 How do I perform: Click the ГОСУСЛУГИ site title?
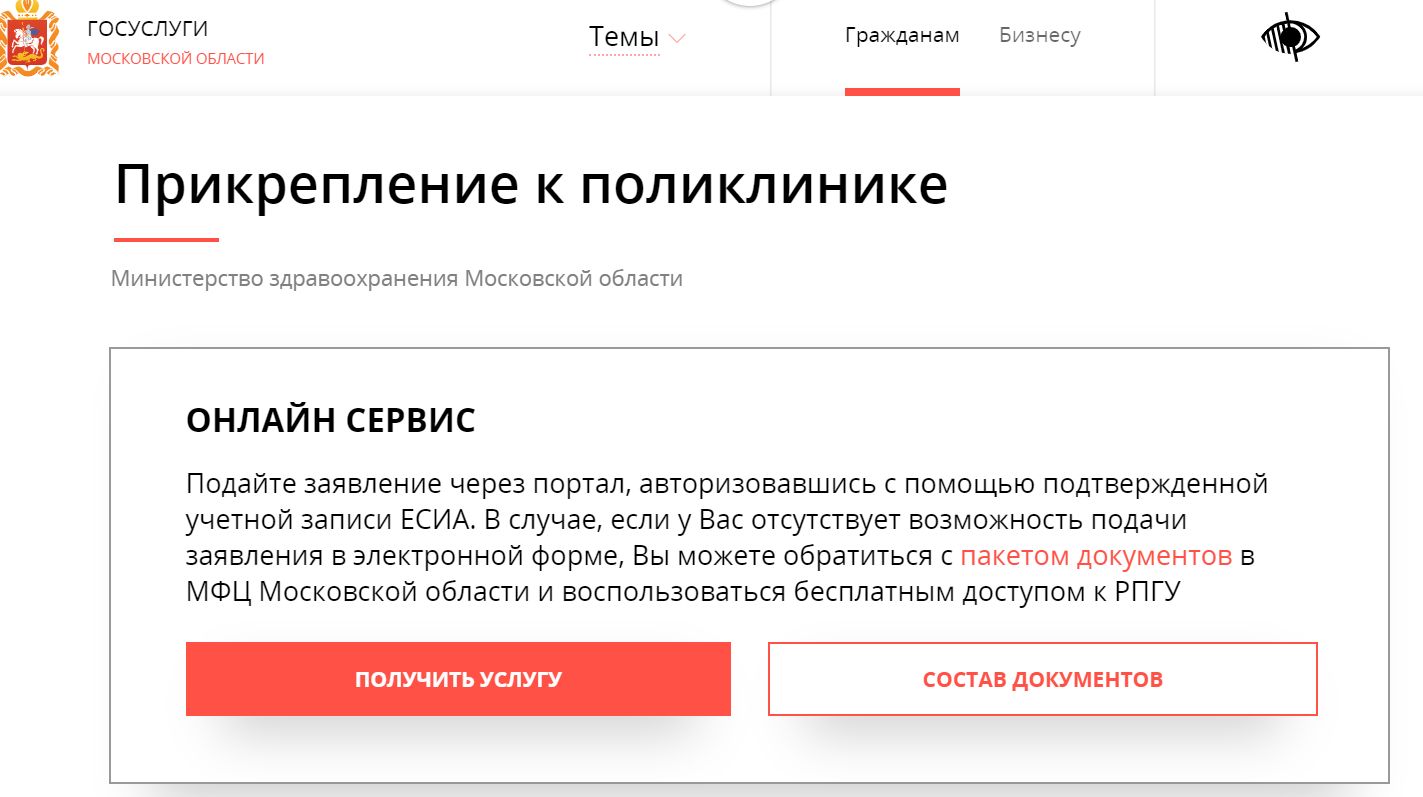tap(148, 29)
